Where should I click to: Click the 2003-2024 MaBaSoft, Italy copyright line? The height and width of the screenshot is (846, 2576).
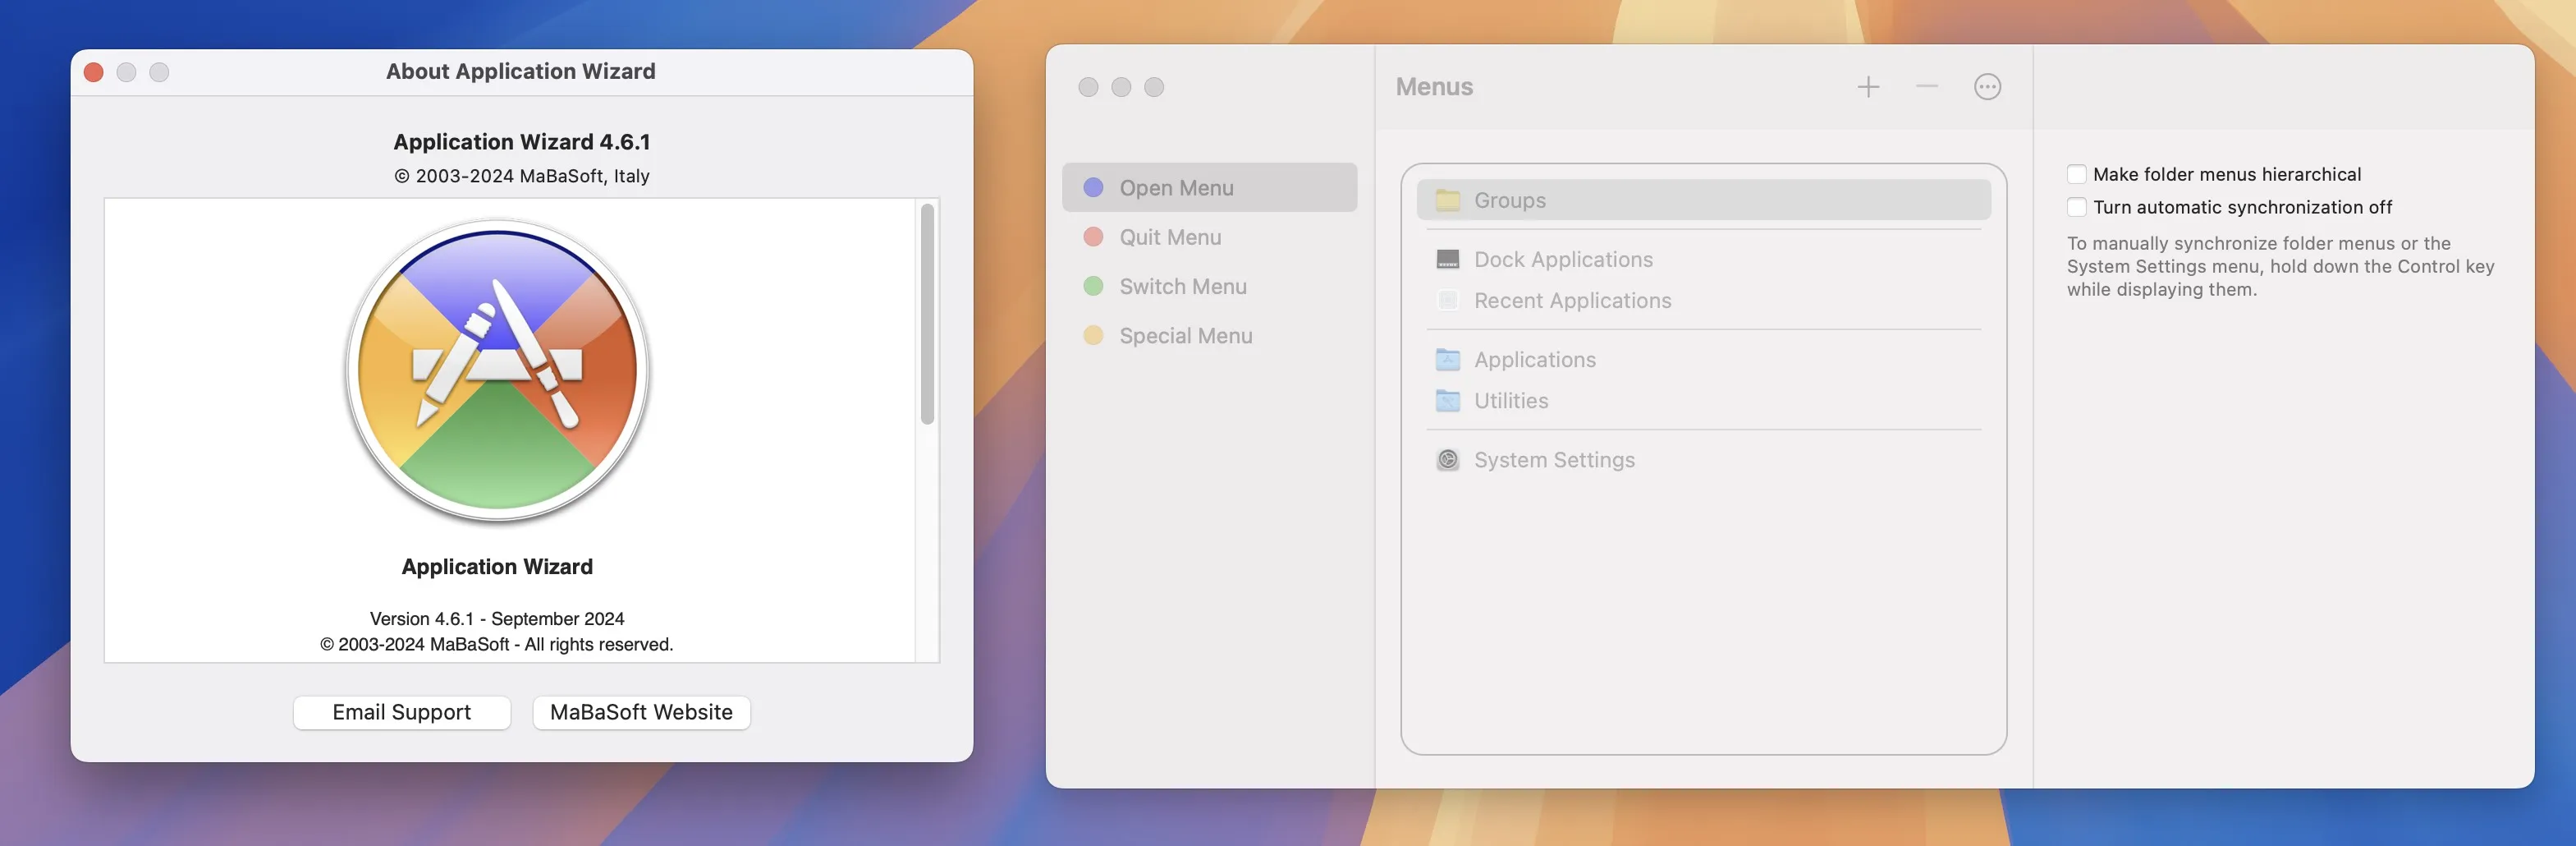(x=521, y=176)
